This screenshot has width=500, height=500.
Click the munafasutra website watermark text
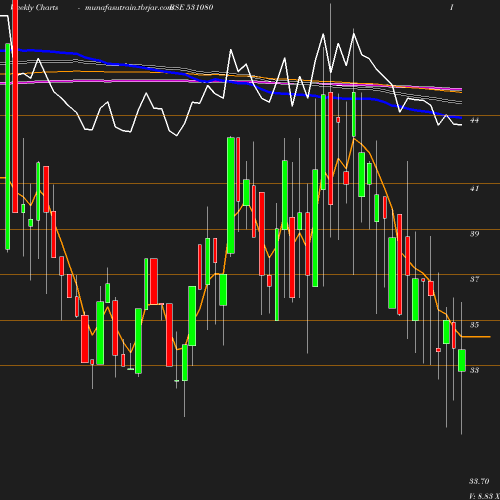[128, 7]
